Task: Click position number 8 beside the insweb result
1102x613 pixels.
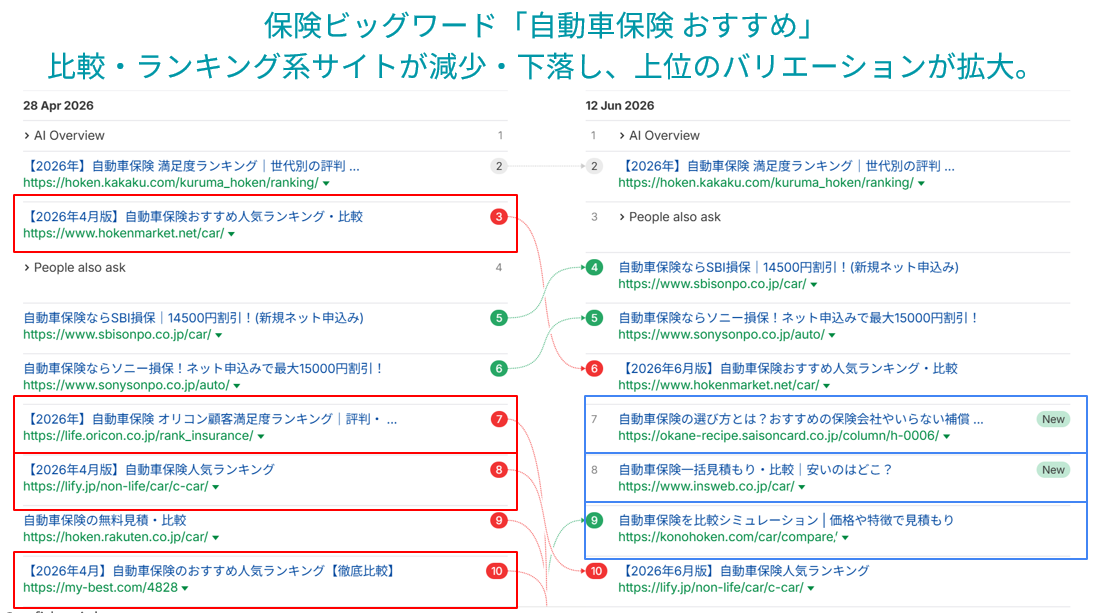Action: point(594,470)
